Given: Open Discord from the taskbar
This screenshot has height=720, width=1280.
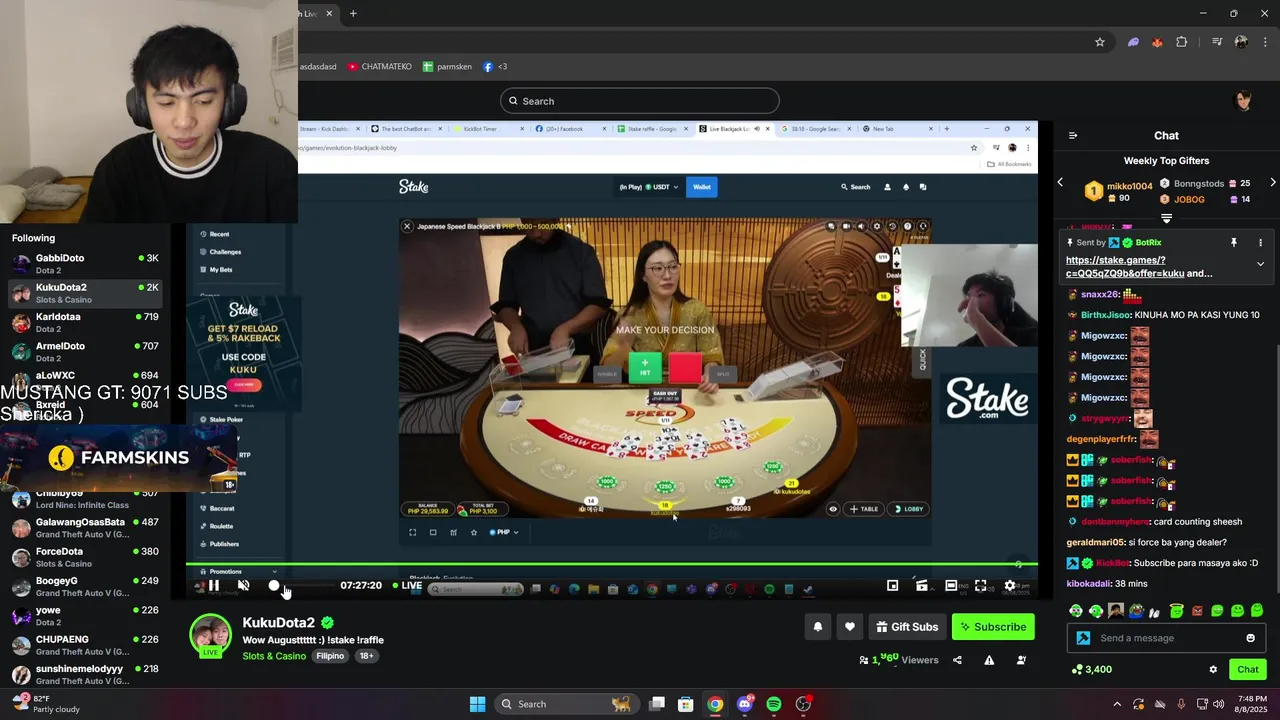Looking at the screenshot, I should point(744,704).
